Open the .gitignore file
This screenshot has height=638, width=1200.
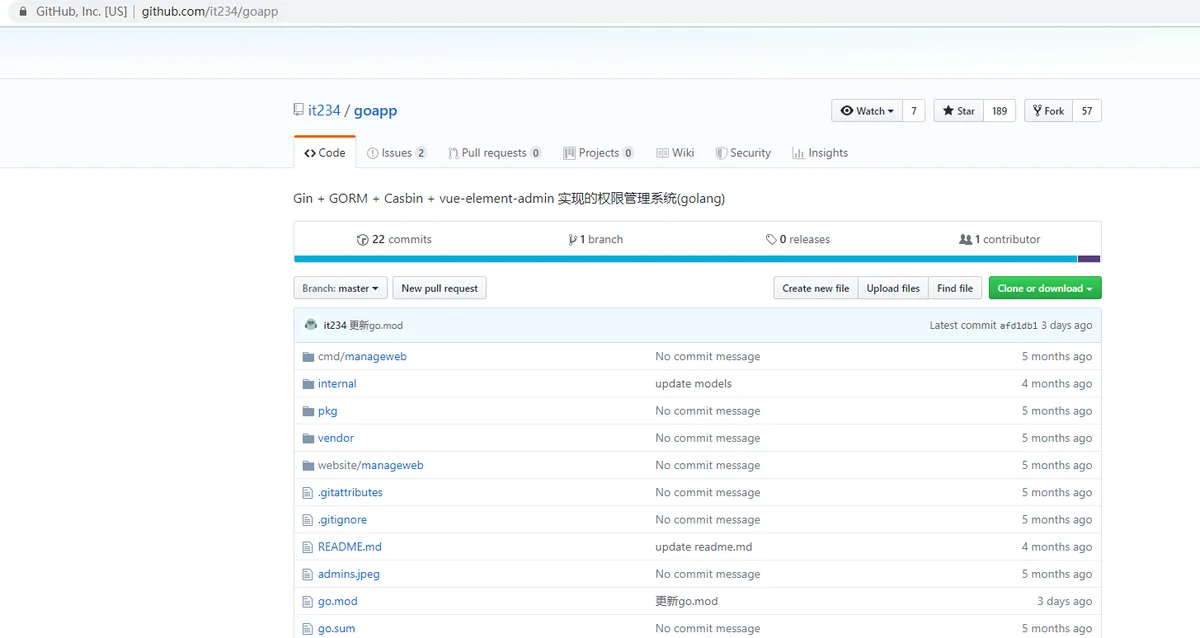coord(343,520)
